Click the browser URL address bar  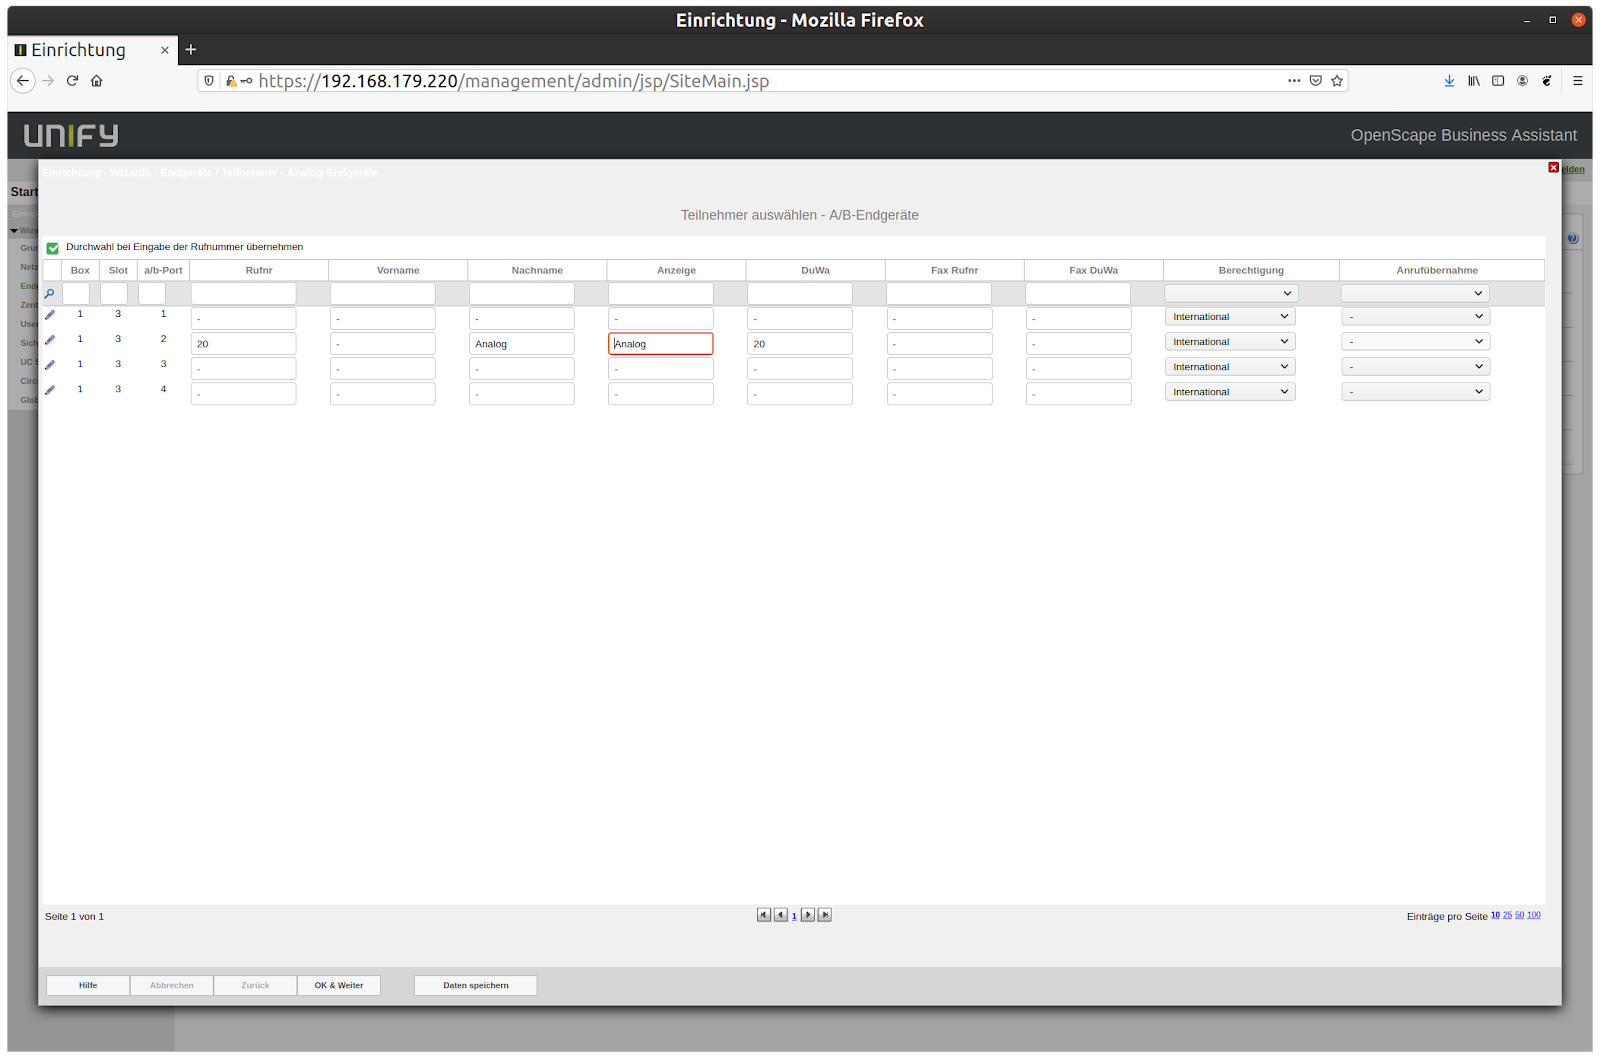click(770, 81)
